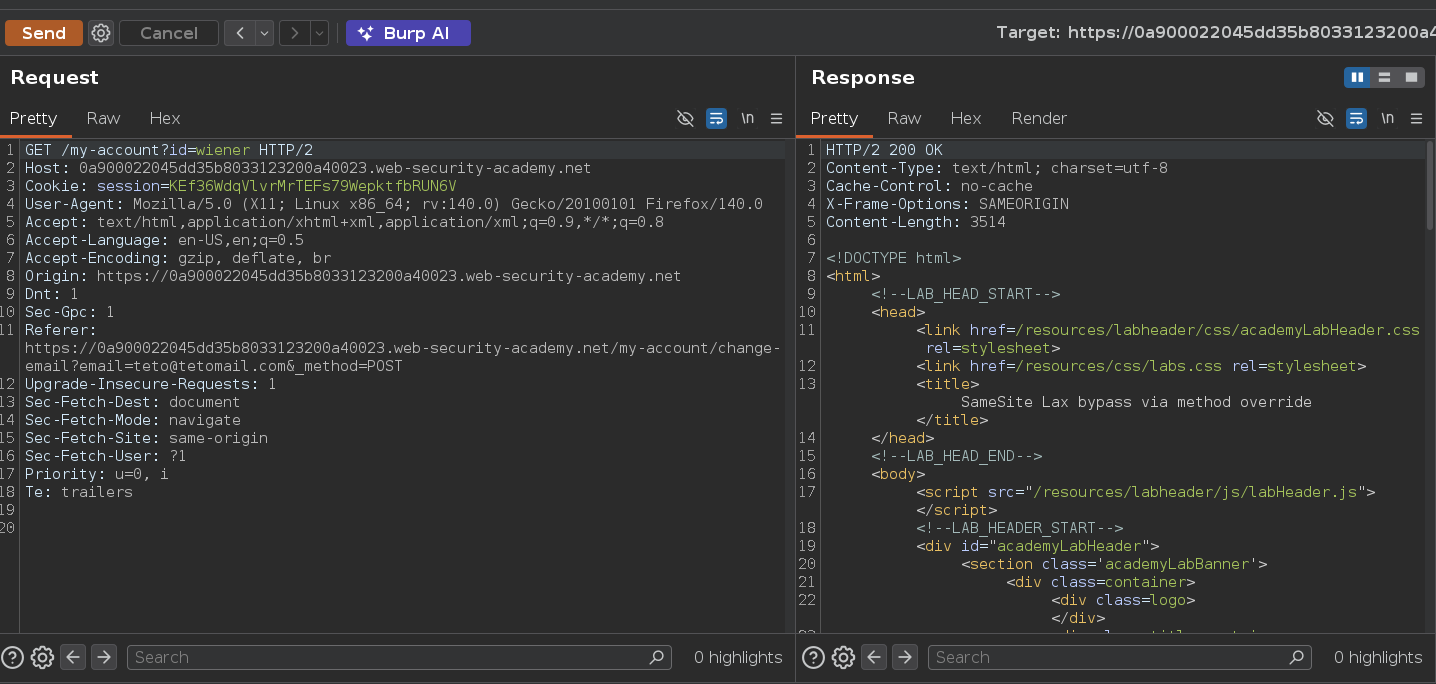
Task: Click 'HTTP/2 200 OK' status line
Action: pos(884,150)
